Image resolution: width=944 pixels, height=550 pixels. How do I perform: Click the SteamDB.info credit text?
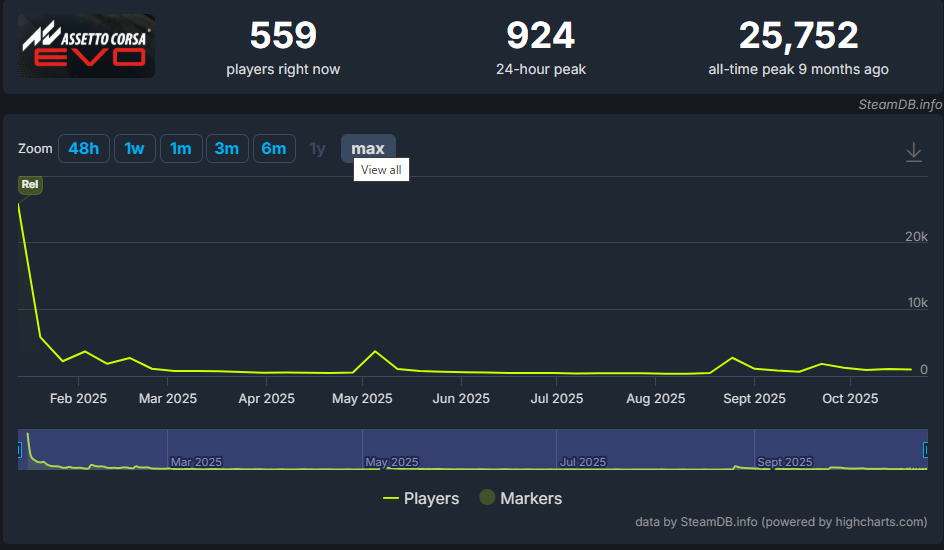[899, 104]
